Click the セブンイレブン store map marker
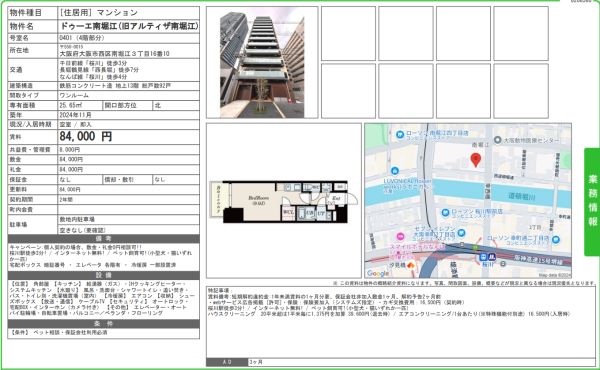 pos(461,233)
